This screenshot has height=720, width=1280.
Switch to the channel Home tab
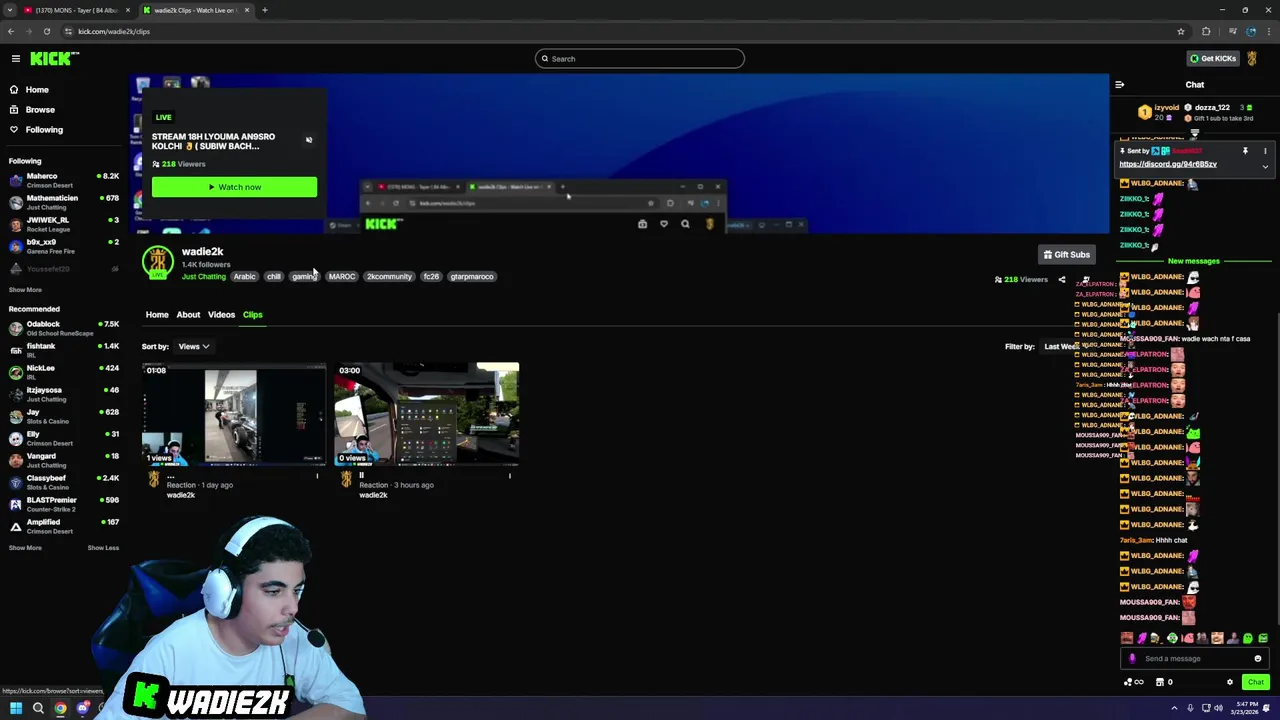[x=157, y=315]
